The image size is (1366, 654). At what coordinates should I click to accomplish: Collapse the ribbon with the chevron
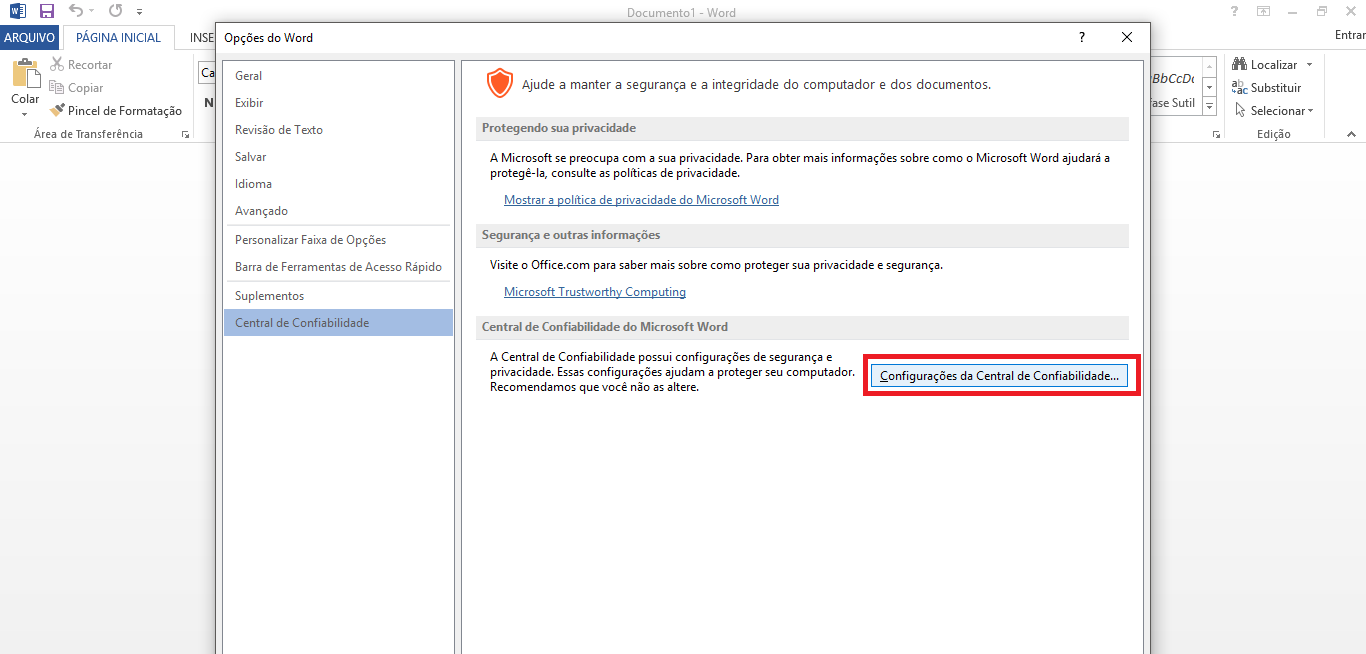tap(1350, 134)
